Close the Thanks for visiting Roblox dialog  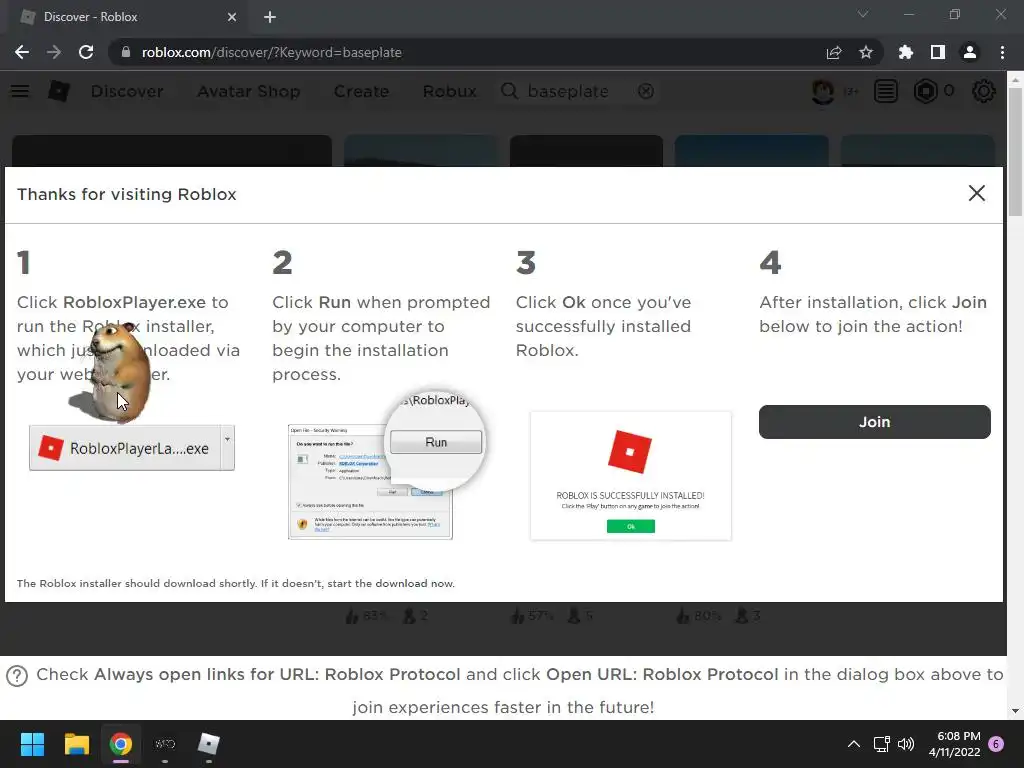[x=977, y=193]
